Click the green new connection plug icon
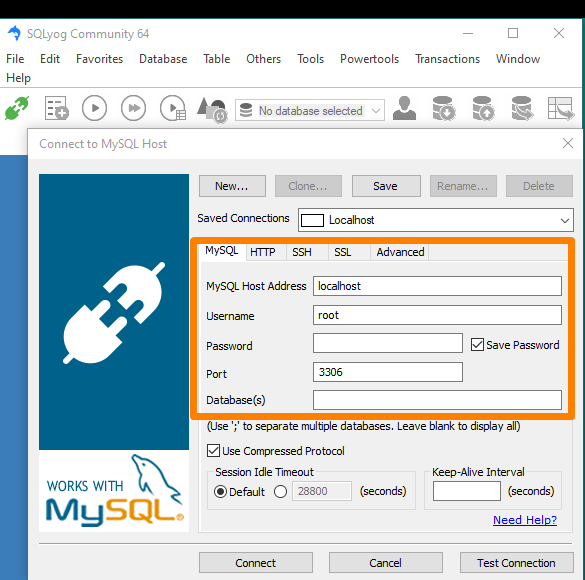The image size is (585, 580). [x=16, y=109]
